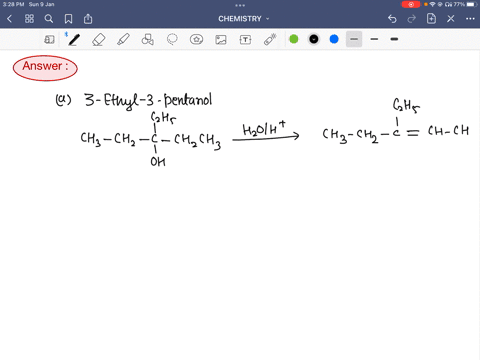This screenshot has width=480, height=360.
Task: Open the more options ellipsis menu
Action: coord(470,19)
